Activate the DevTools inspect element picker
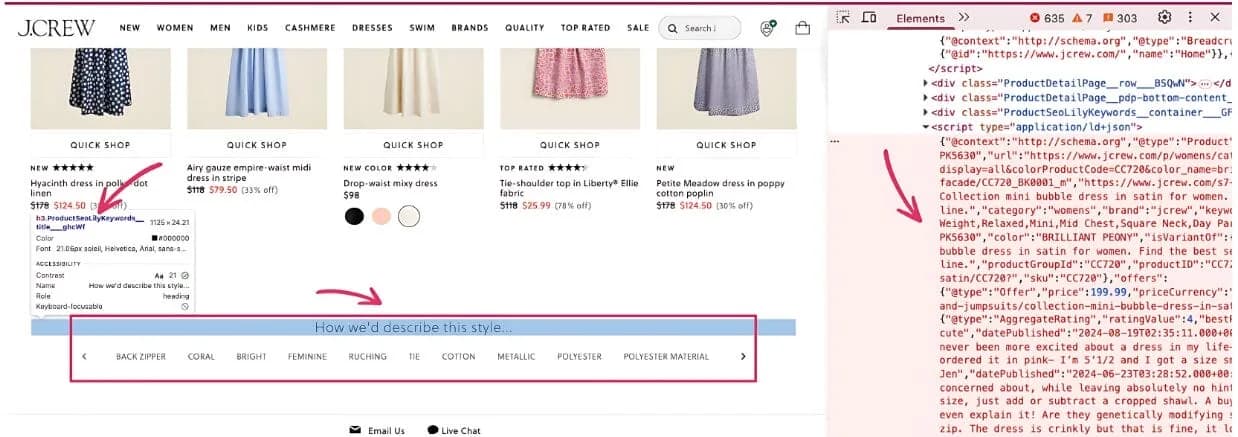Viewport: 1238px width, 437px height. click(844, 18)
